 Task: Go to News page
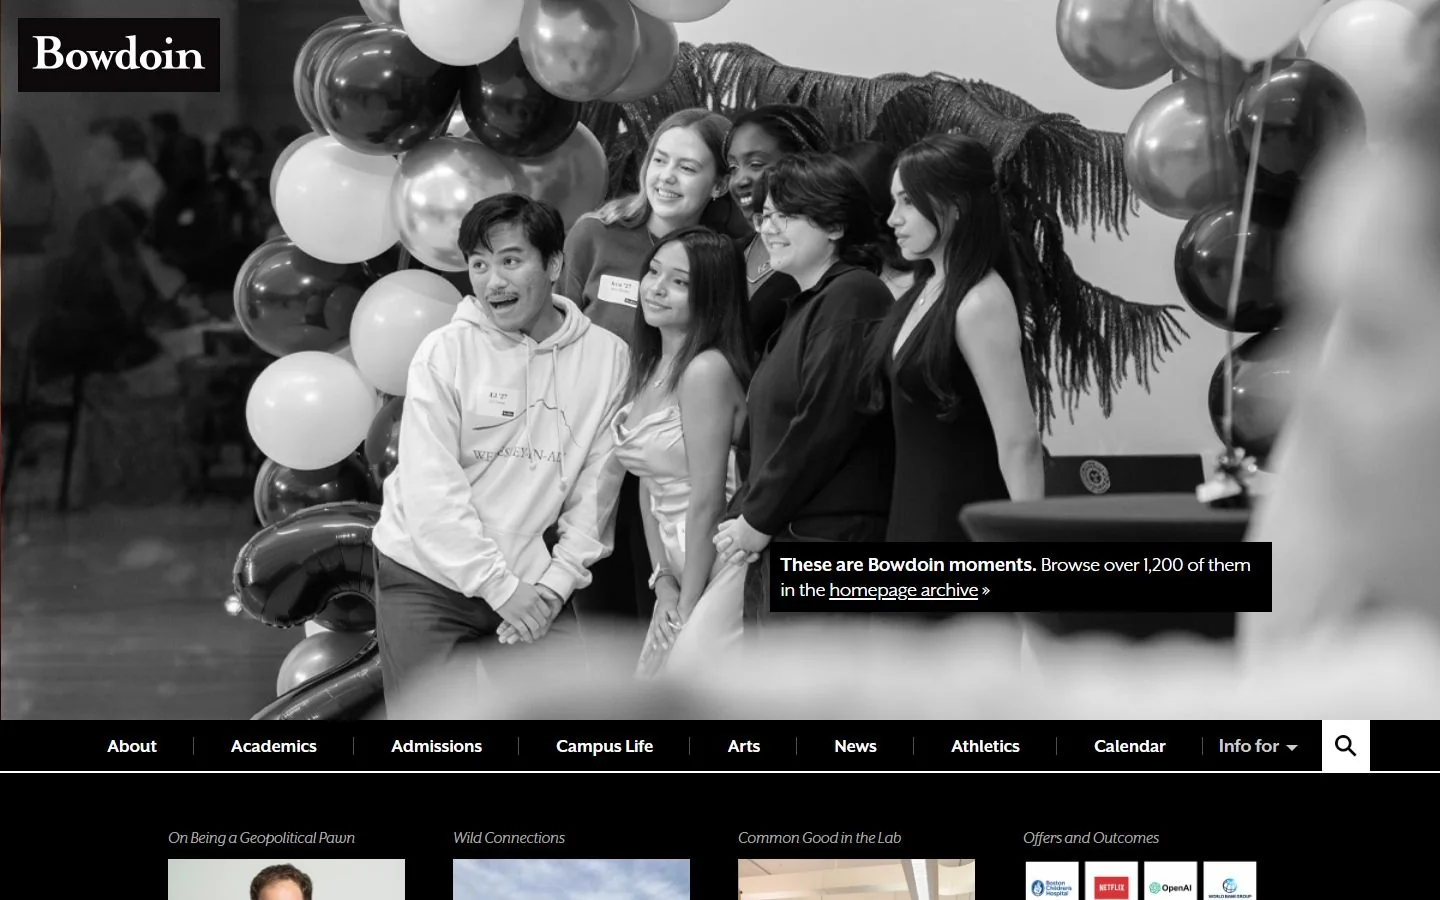coord(855,746)
